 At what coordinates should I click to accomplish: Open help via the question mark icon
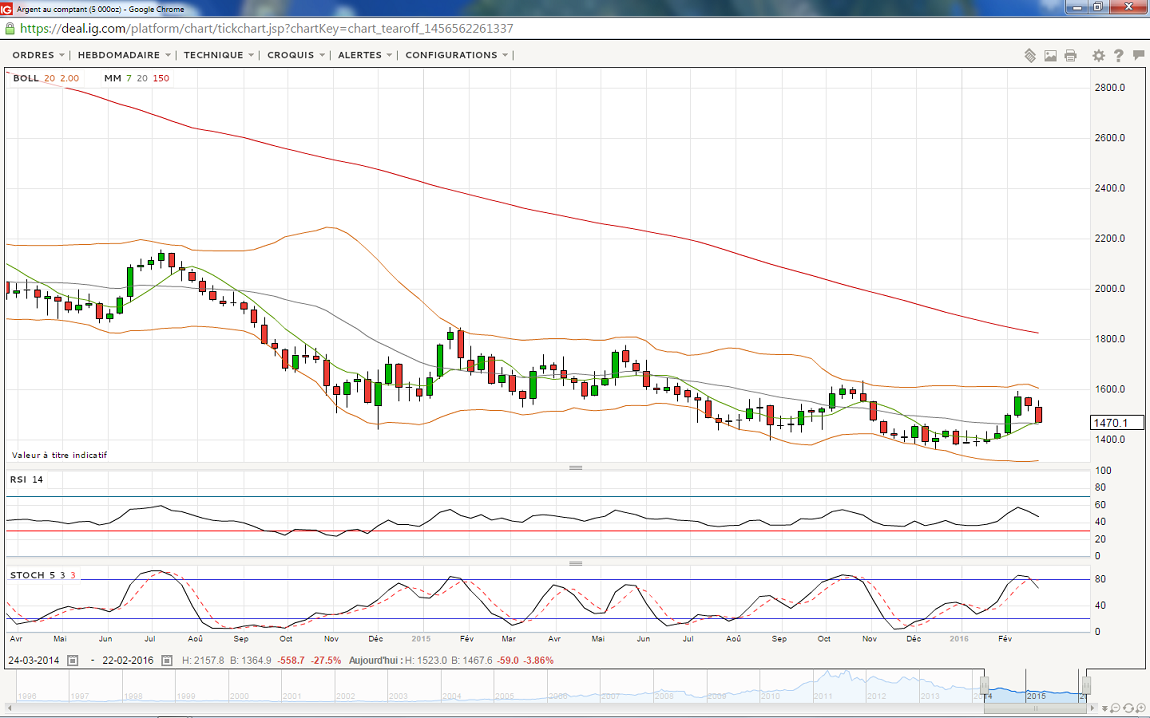click(x=1119, y=56)
